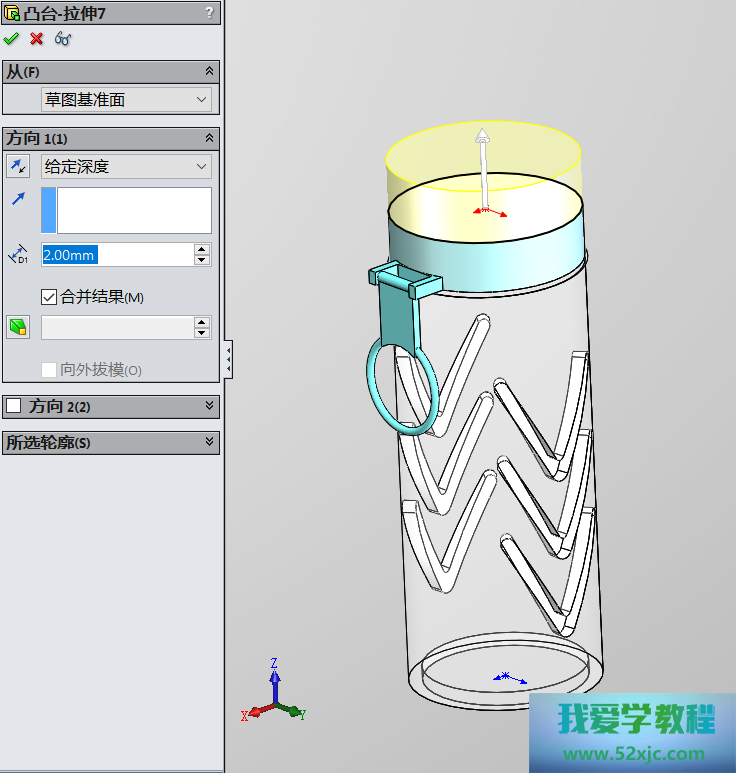This screenshot has width=736, height=773.
Task: Open the 给定深度 end condition dropdown
Action: pyautogui.click(x=126, y=167)
